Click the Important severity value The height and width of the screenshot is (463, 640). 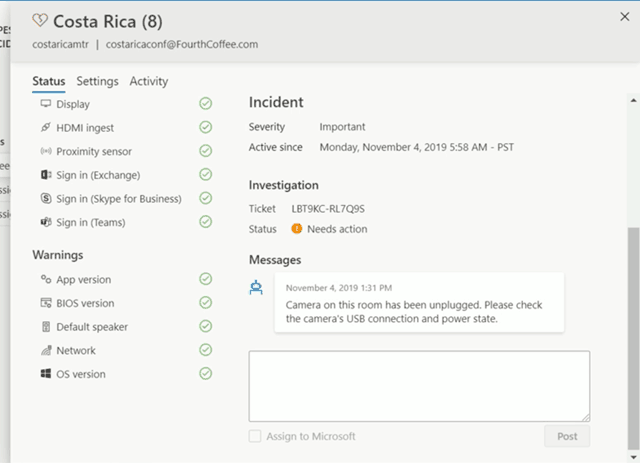[342, 127]
